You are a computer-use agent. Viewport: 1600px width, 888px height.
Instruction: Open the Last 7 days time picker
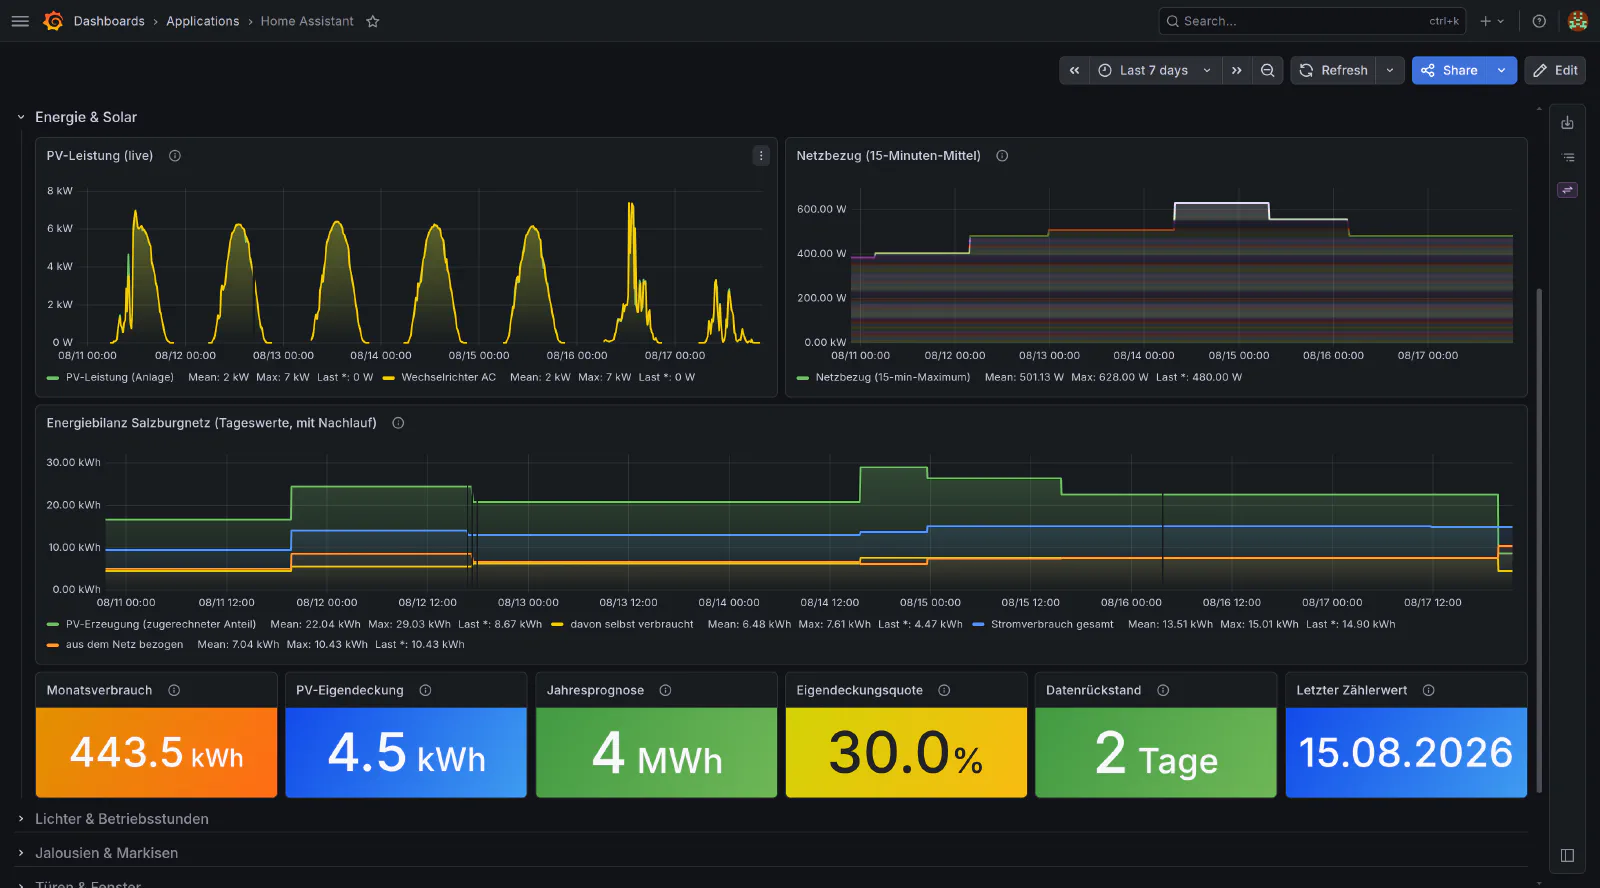click(x=1154, y=70)
